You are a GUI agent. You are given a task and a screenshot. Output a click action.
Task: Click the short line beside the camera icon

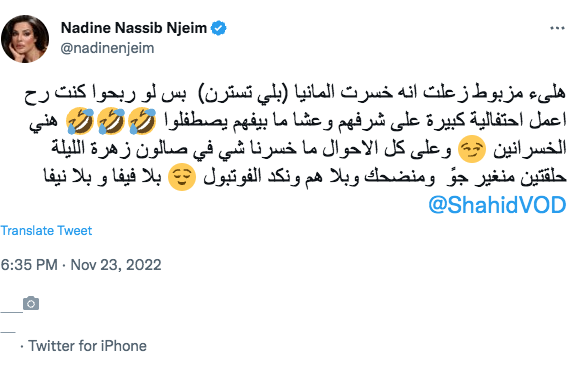pos(11,312)
